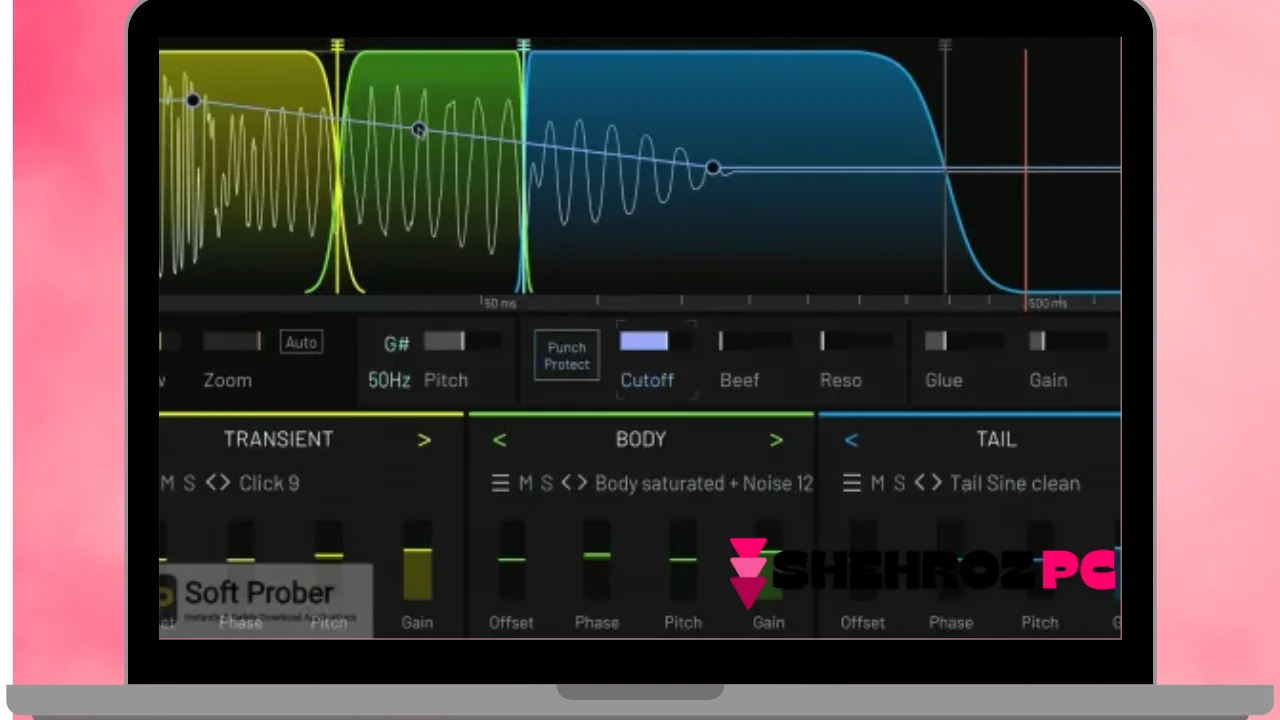This screenshot has width=1280, height=720.
Task: Mute the Transient layer with M
Action: tap(167, 484)
